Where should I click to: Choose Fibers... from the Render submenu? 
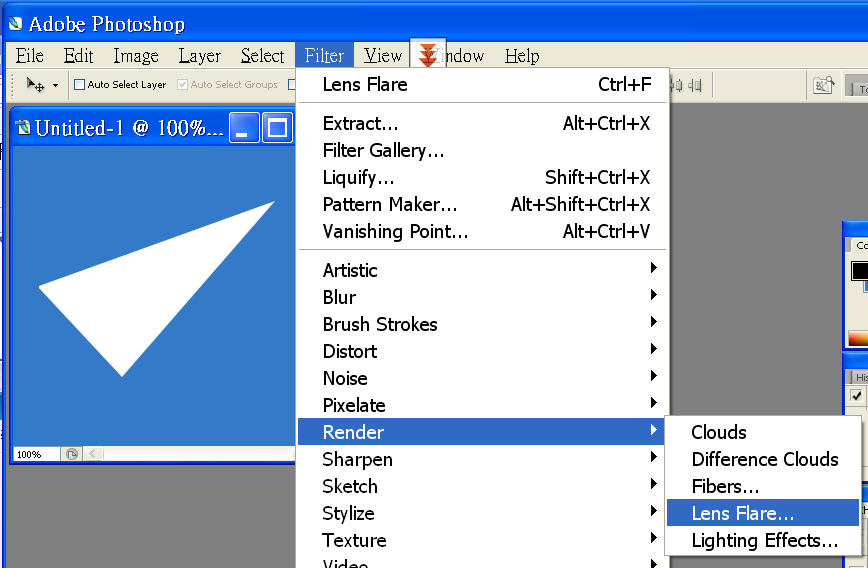tap(763, 487)
